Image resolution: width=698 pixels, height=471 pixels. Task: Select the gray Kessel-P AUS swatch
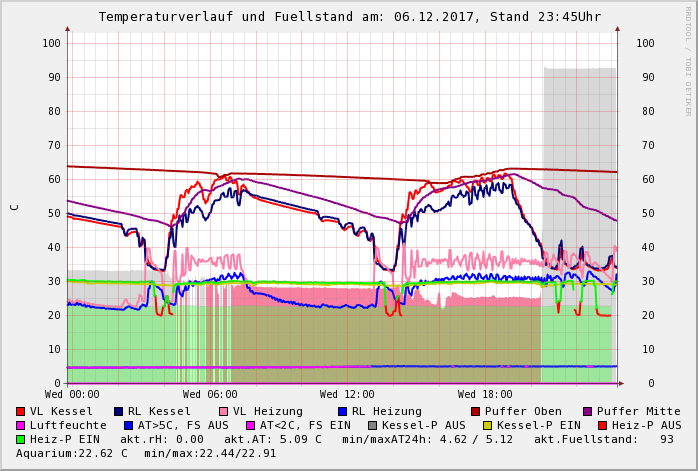click(372, 425)
